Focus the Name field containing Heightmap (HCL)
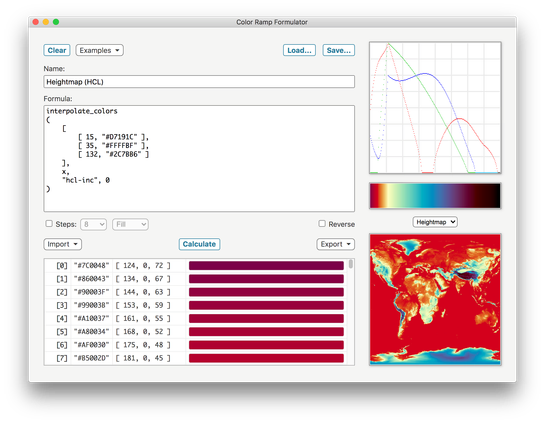Image resolution: width=545 pixels, height=423 pixels. coord(199,82)
